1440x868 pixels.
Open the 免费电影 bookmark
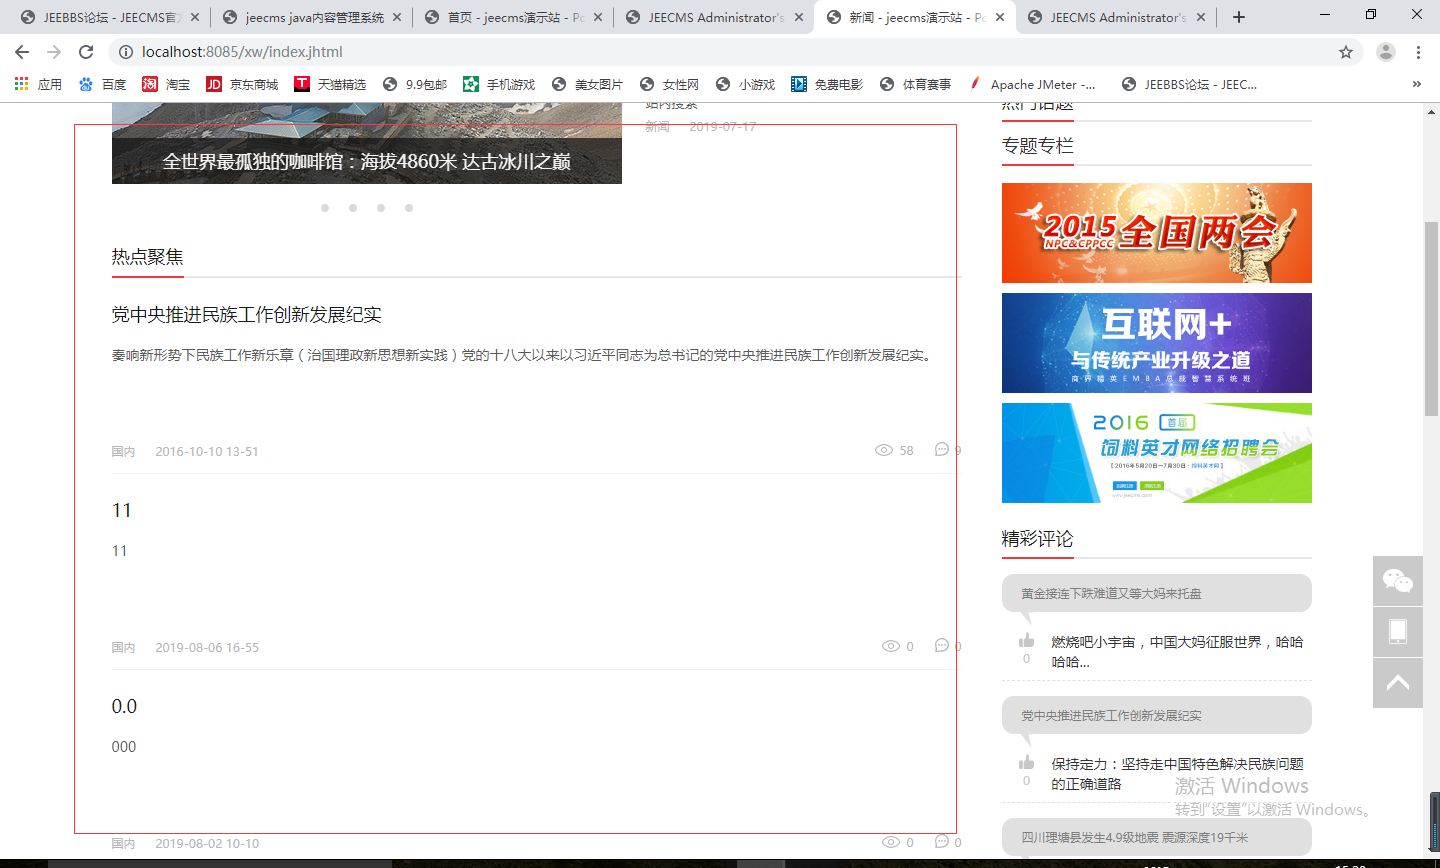click(827, 84)
